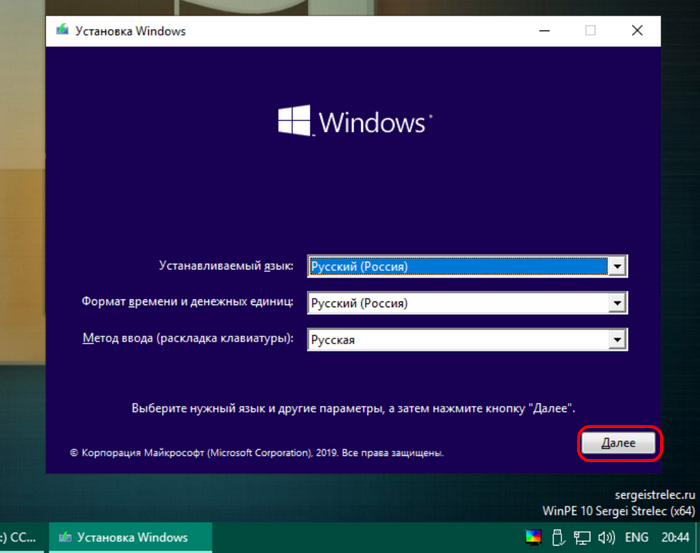The height and width of the screenshot is (553, 700).
Task: Click the colorful display tray icon
Action: point(533,537)
